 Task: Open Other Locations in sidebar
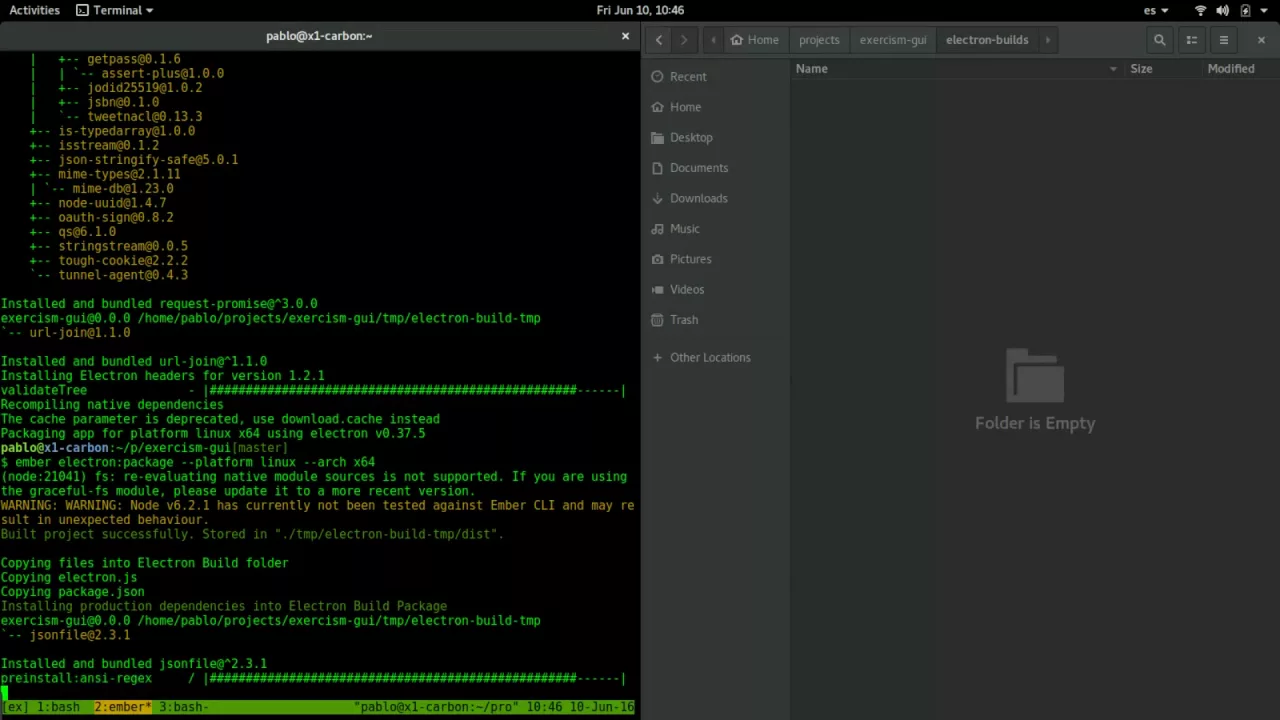click(716, 357)
